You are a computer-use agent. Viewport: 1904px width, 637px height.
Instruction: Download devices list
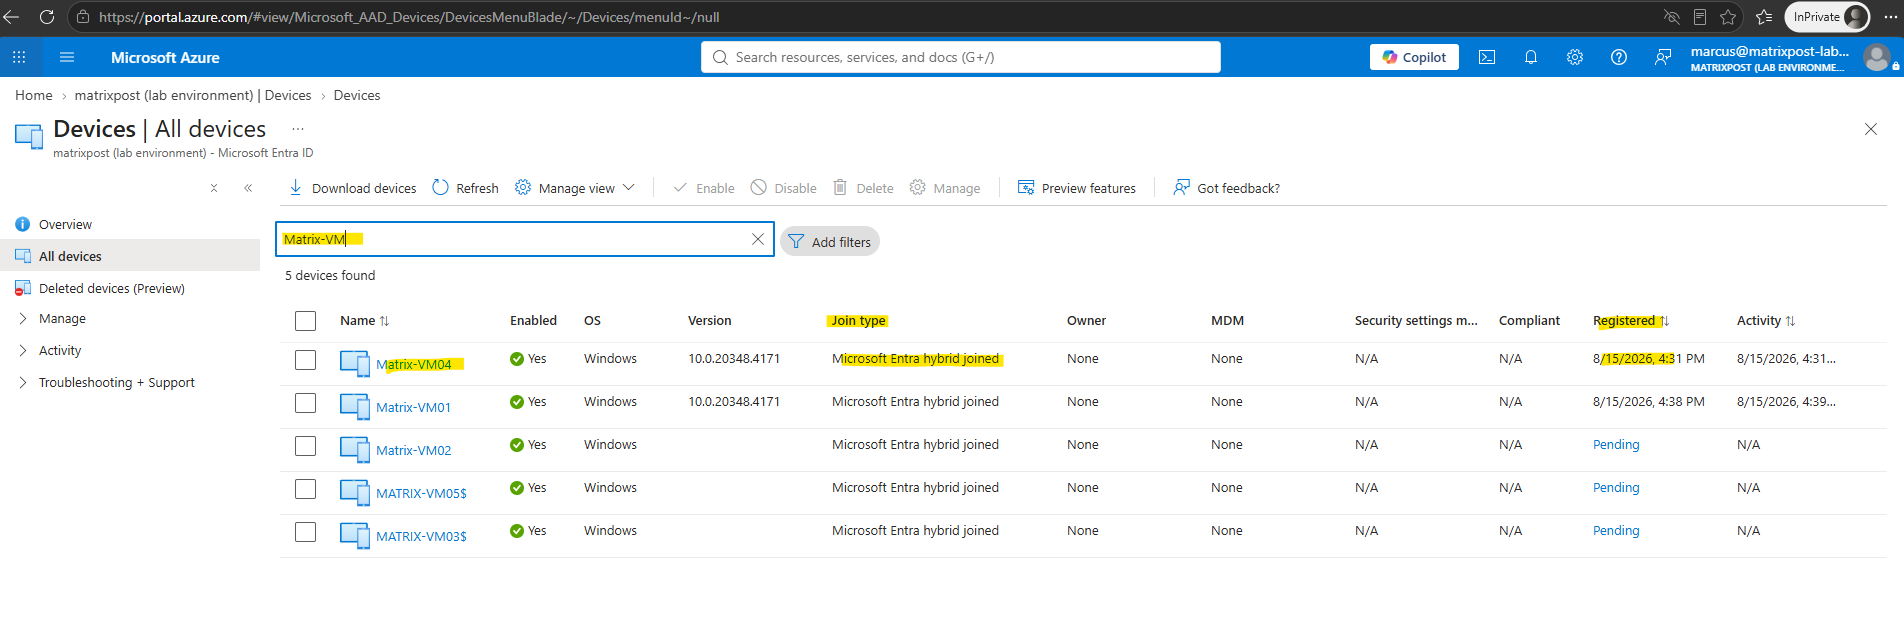[352, 188]
